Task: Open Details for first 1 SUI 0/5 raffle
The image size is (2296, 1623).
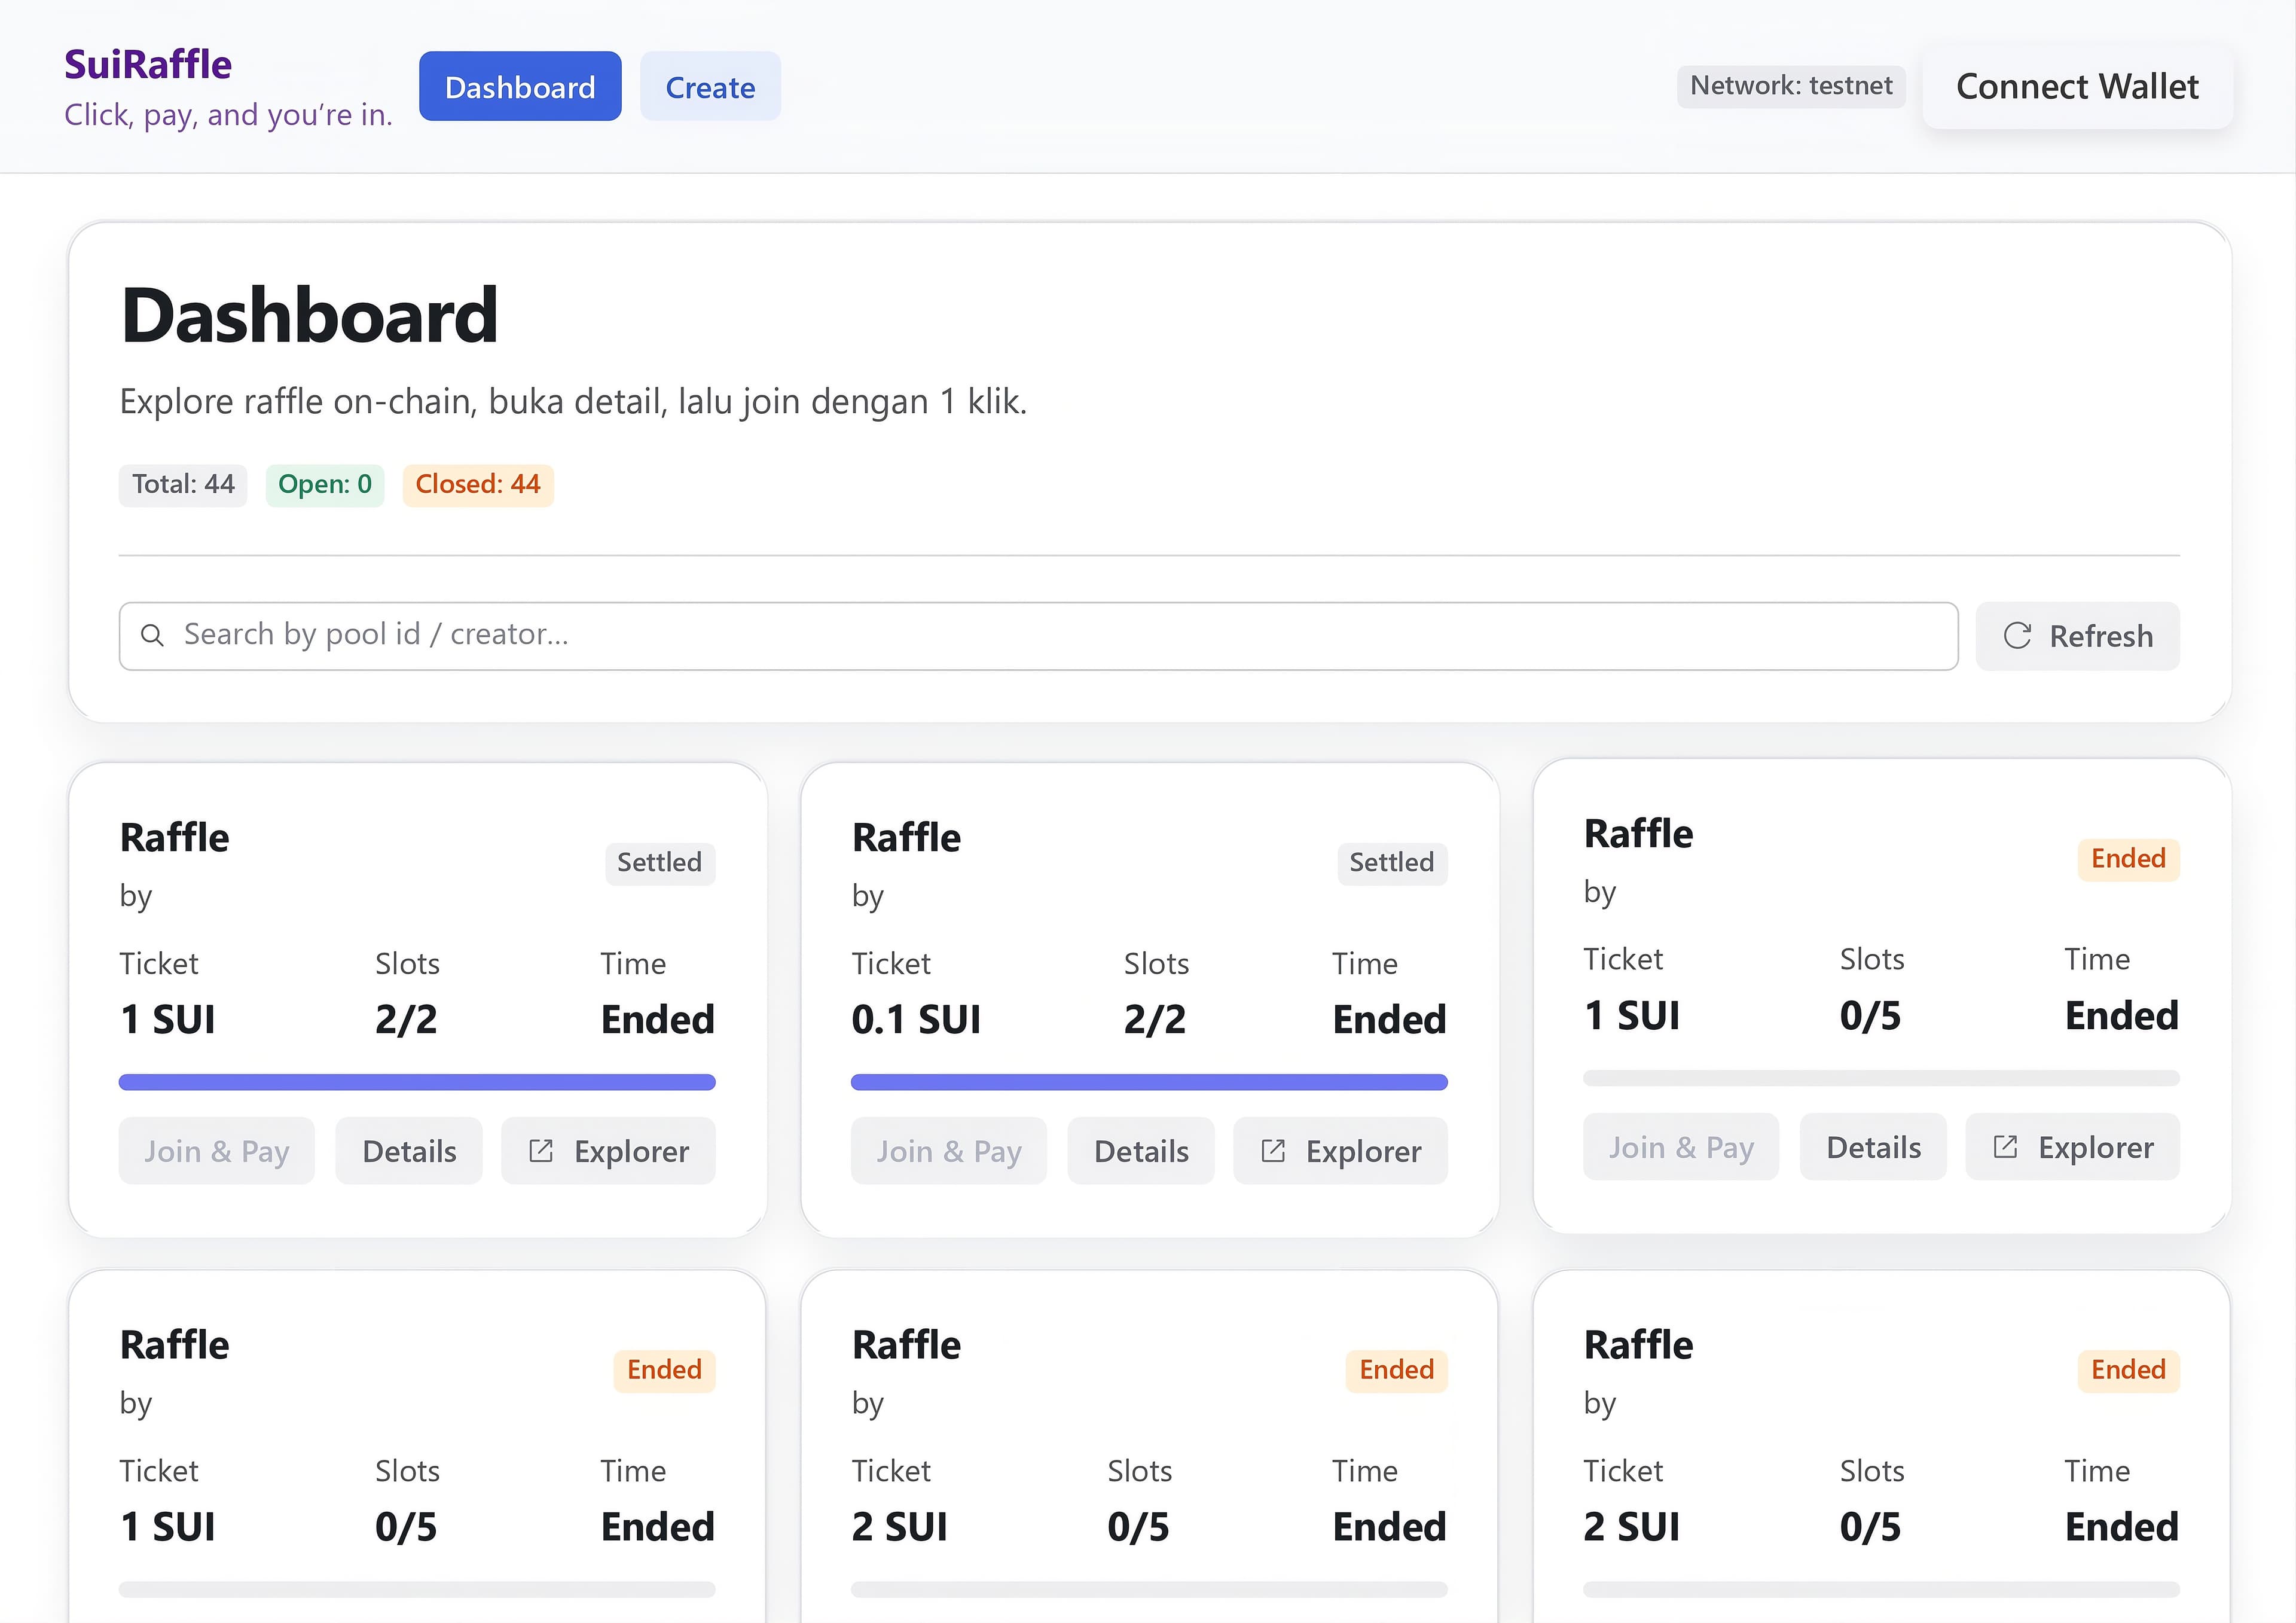Action: (x=1873, y=1147)
